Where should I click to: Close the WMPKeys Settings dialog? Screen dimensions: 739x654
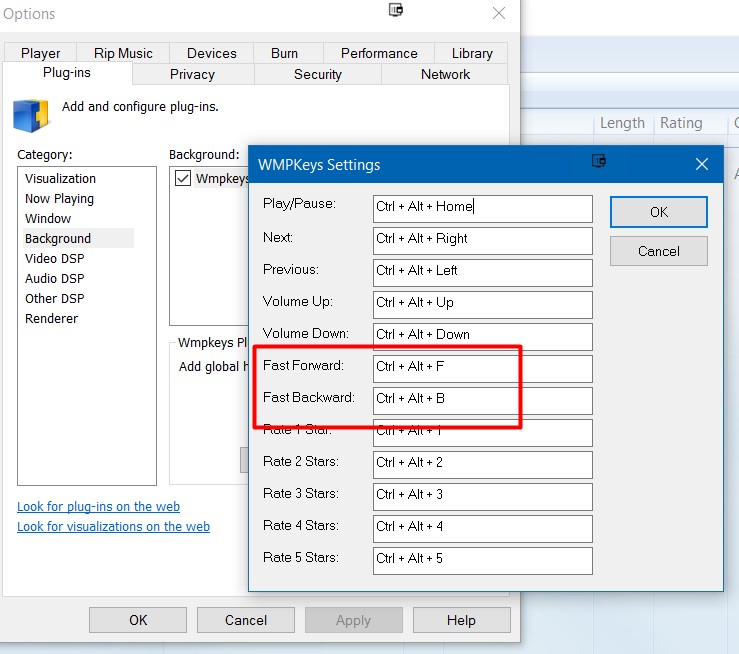[702, 164]
